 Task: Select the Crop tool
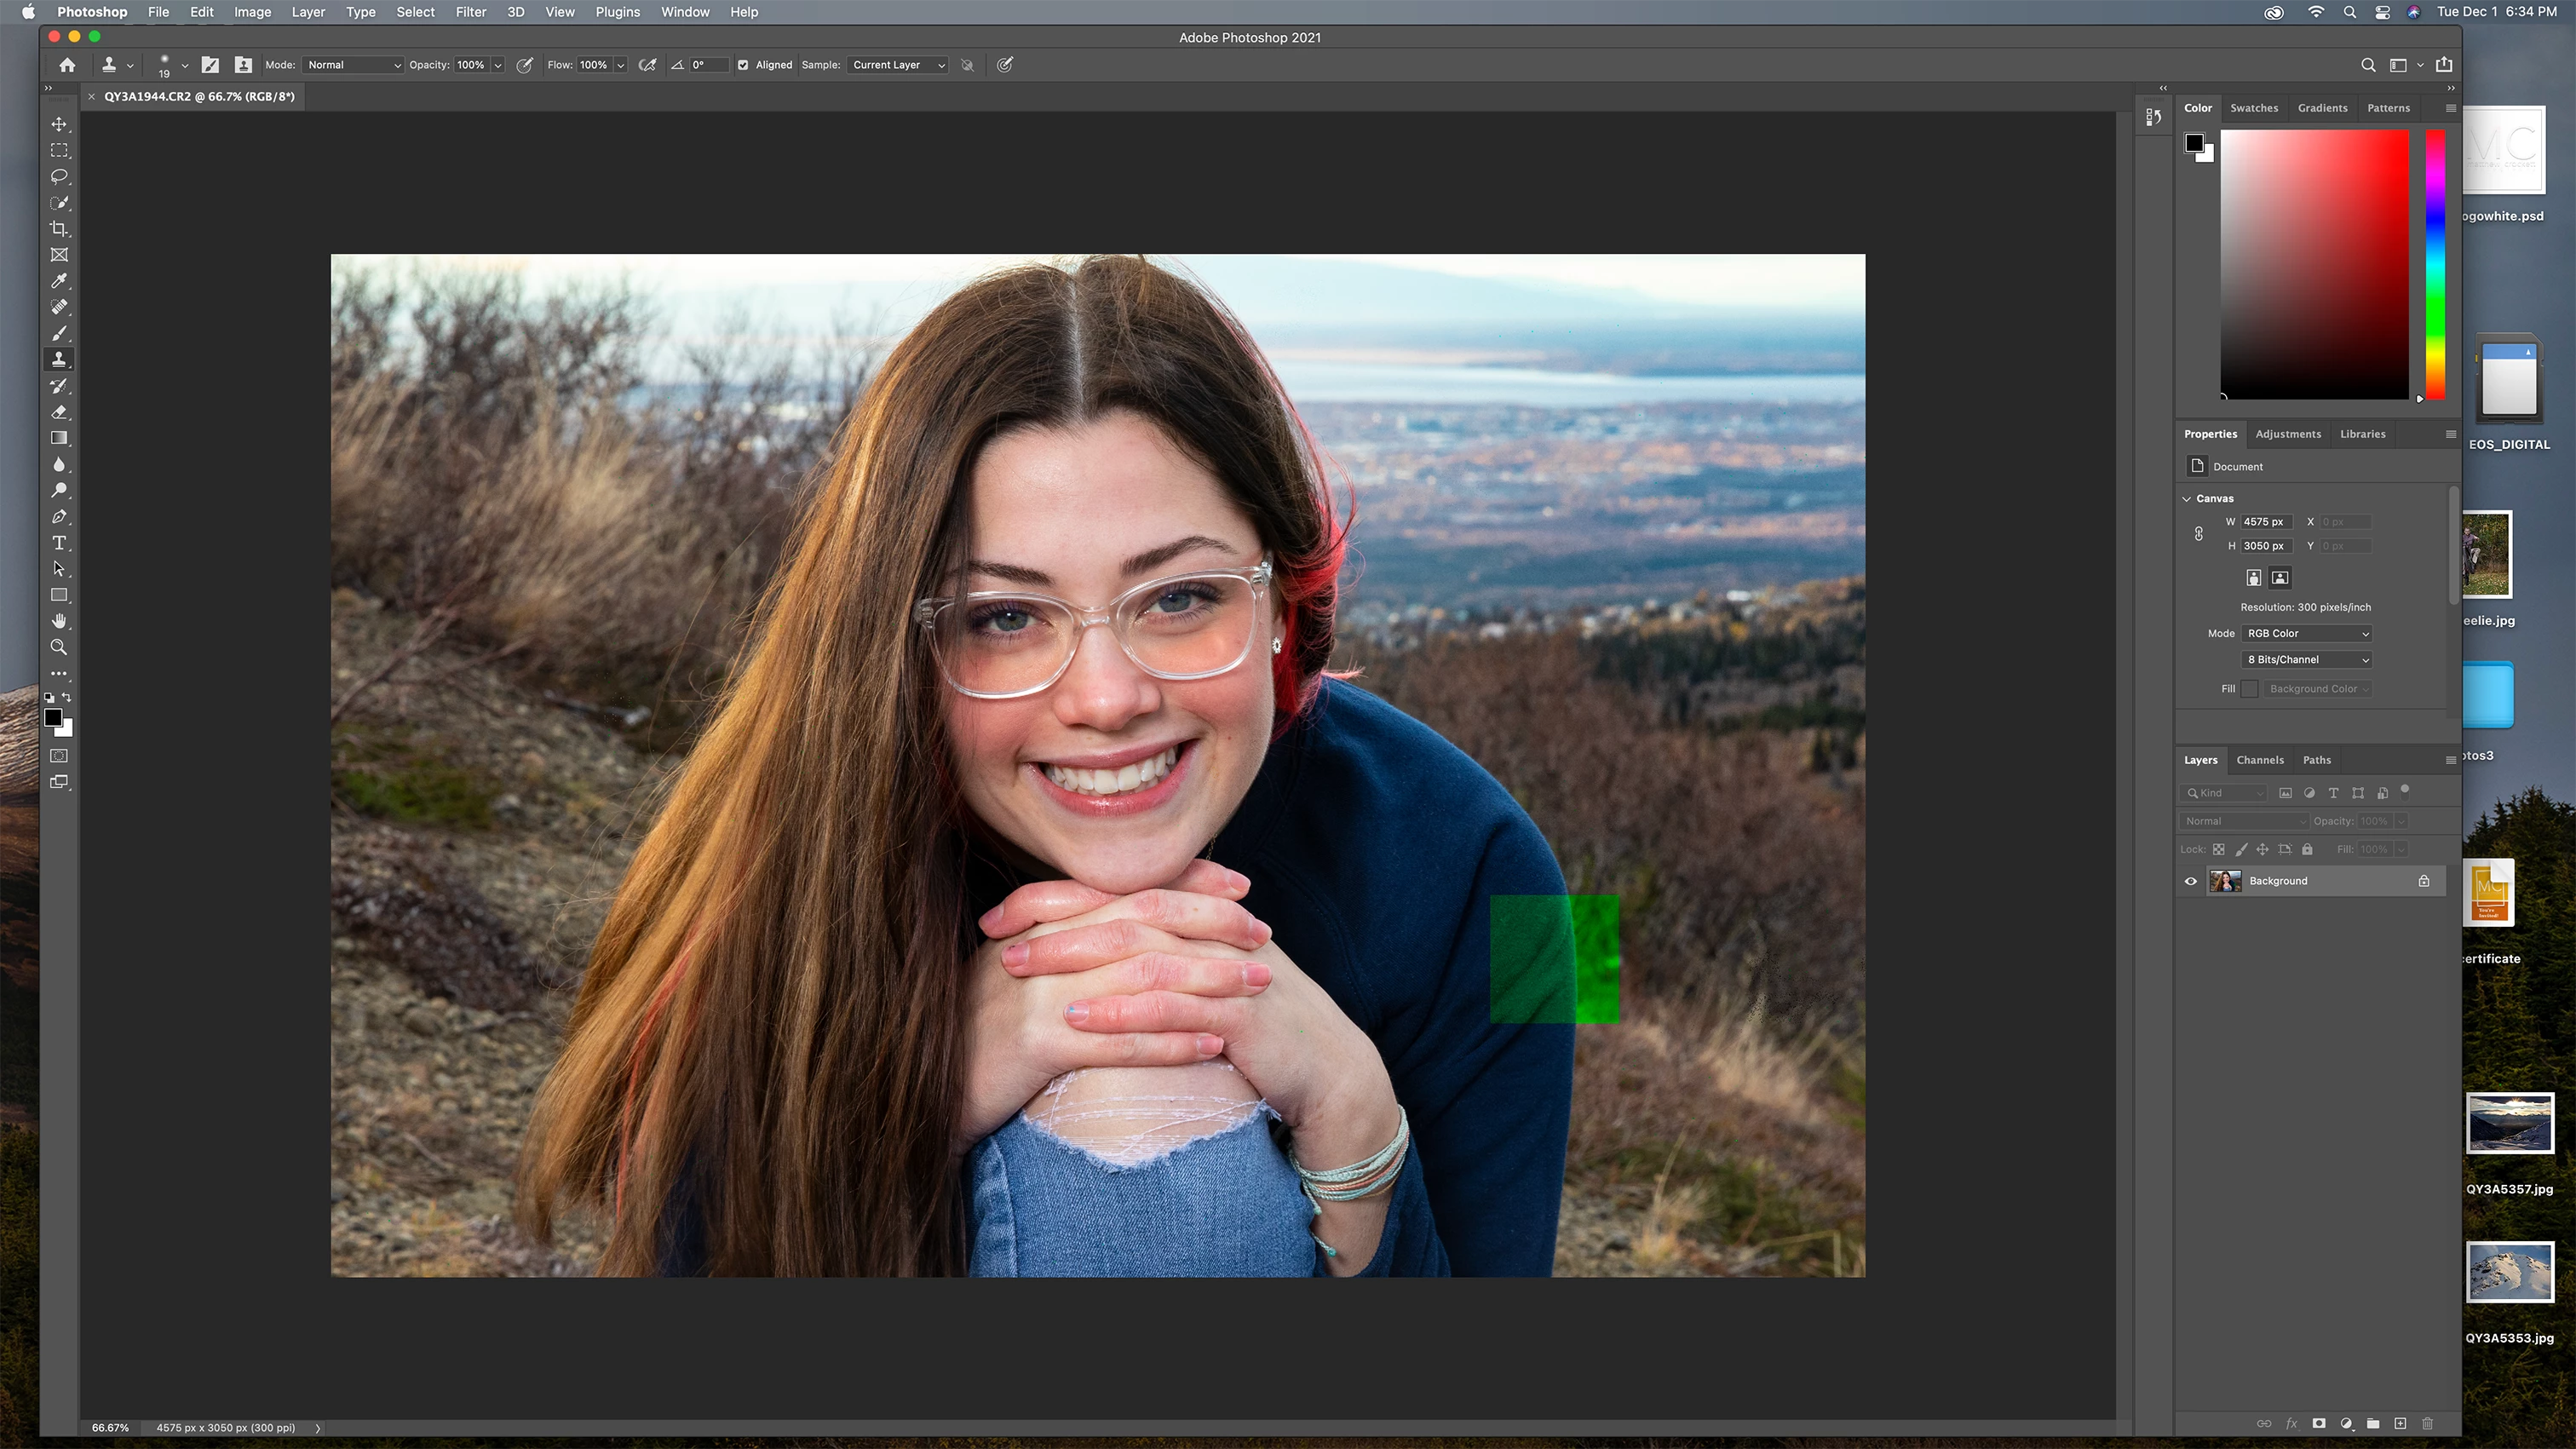[x=59, y=229]
